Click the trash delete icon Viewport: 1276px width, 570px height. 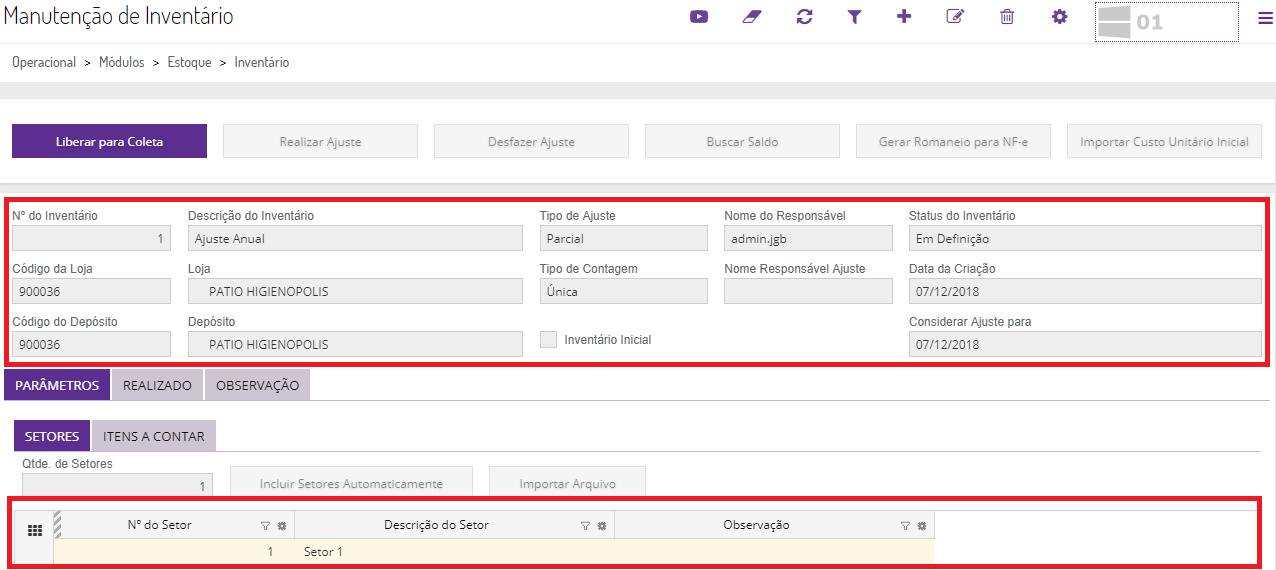click(1007, 17)
